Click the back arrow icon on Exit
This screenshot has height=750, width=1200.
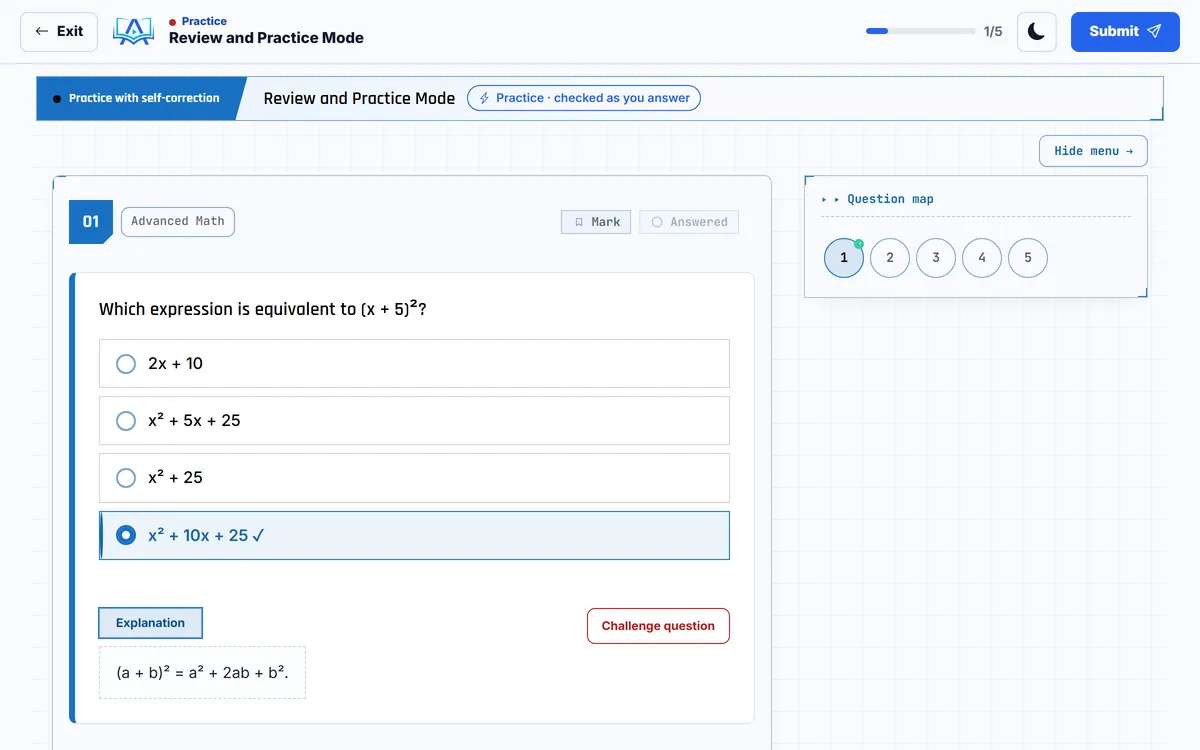(41, 31)
